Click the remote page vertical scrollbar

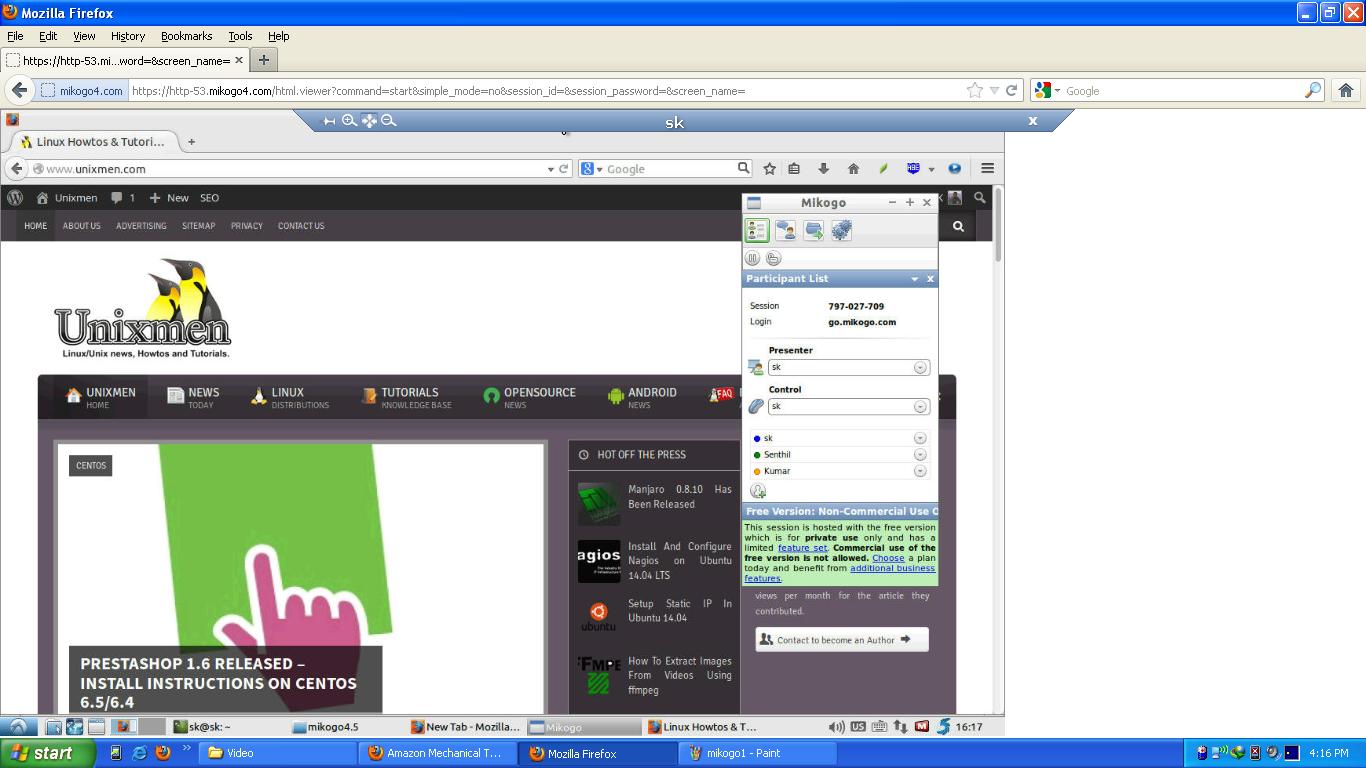pyautogui.click(x=998, y=224)
